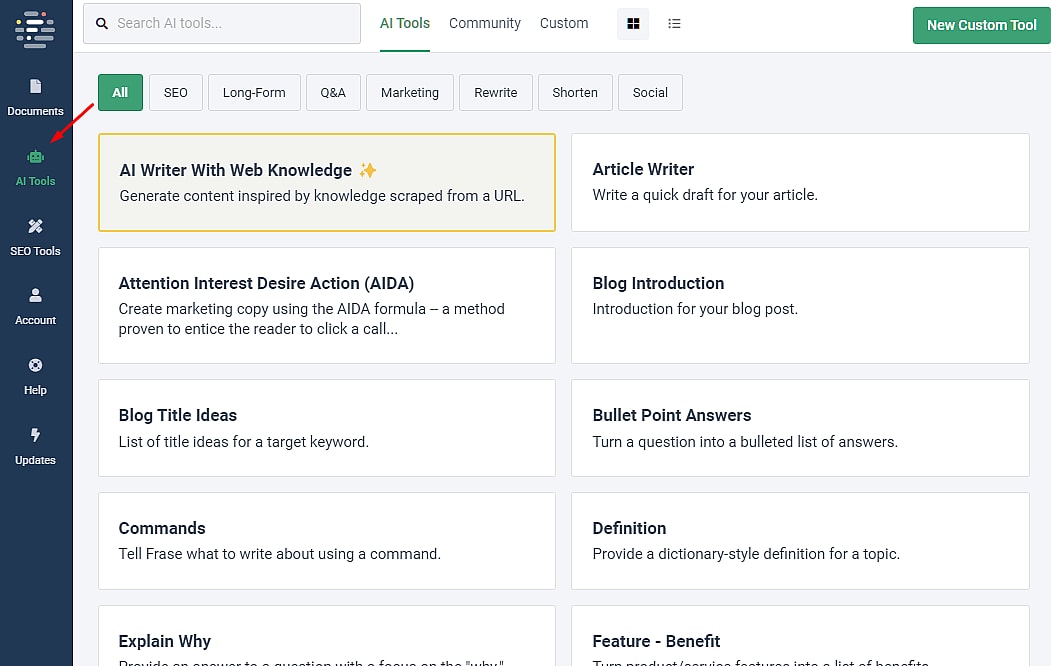Filter tools by Social category

(650, 92)
